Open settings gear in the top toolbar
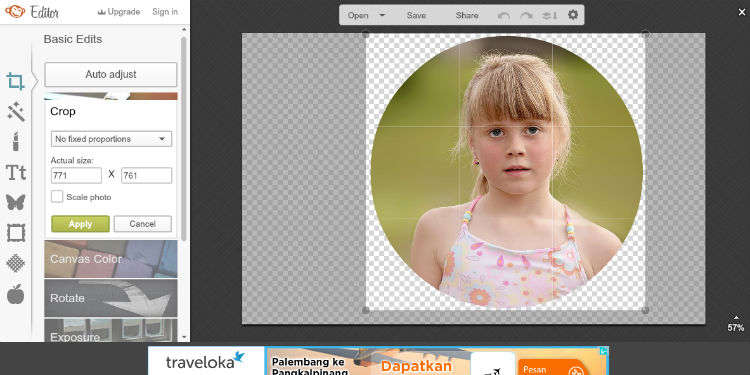 tap(573, 15)
